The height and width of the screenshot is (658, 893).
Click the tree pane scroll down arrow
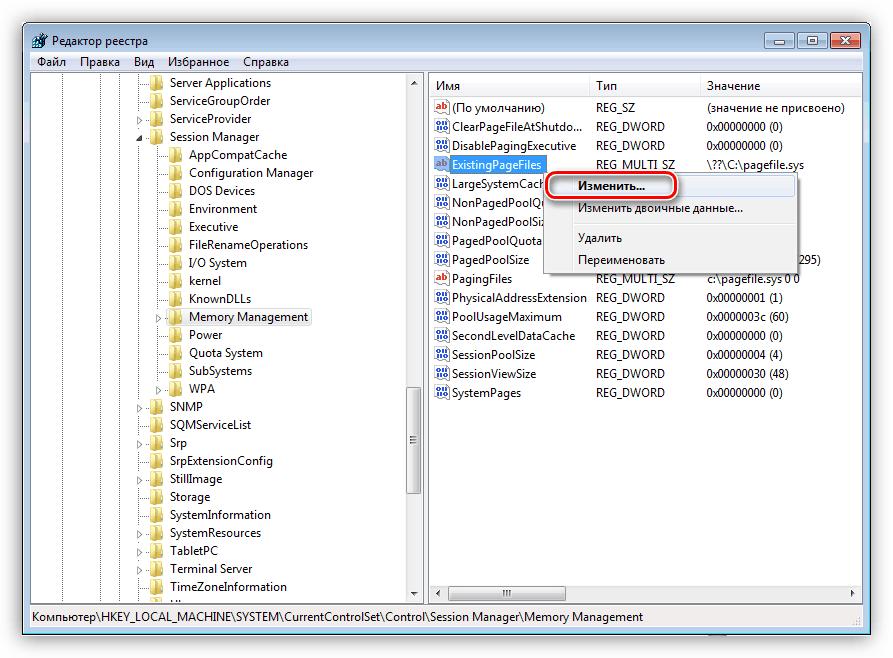click(414, 594)
